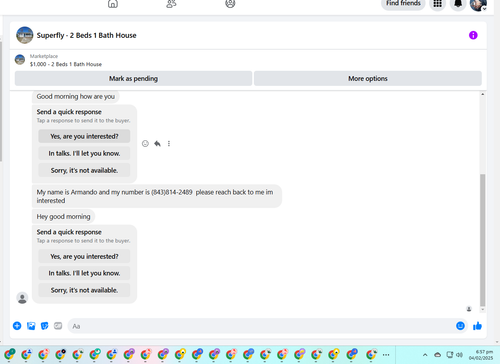Click Mark as pending
This screenshot has width=500, height=364.
[x=133, y=78]
